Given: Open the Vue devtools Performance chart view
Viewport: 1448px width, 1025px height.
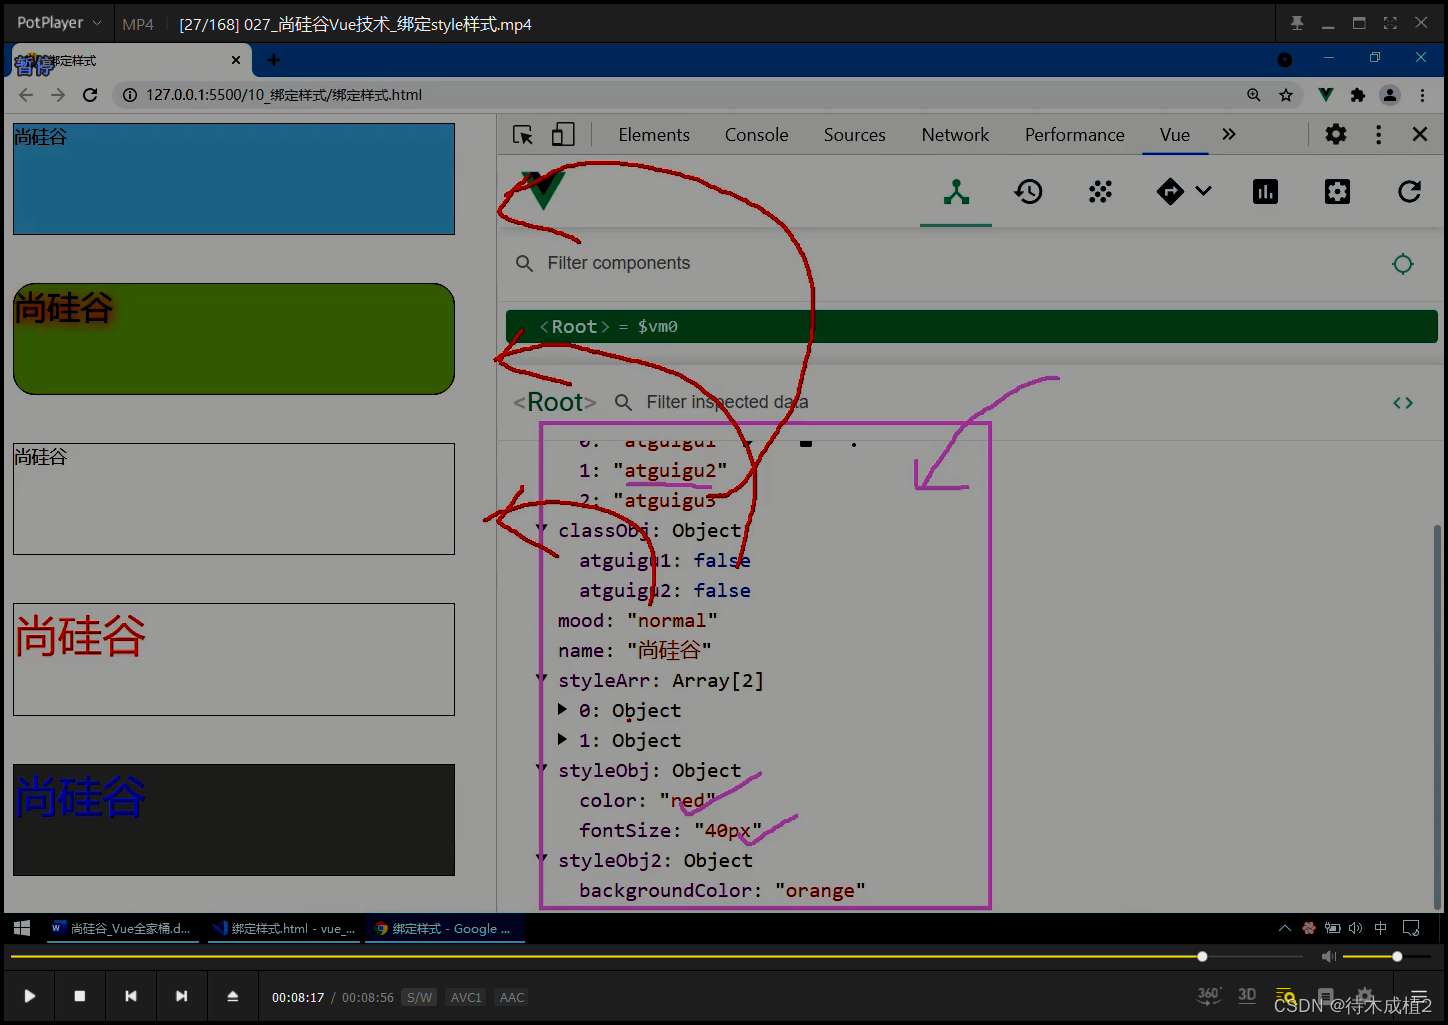Looking at the screenshot, I should point(1265,192).
